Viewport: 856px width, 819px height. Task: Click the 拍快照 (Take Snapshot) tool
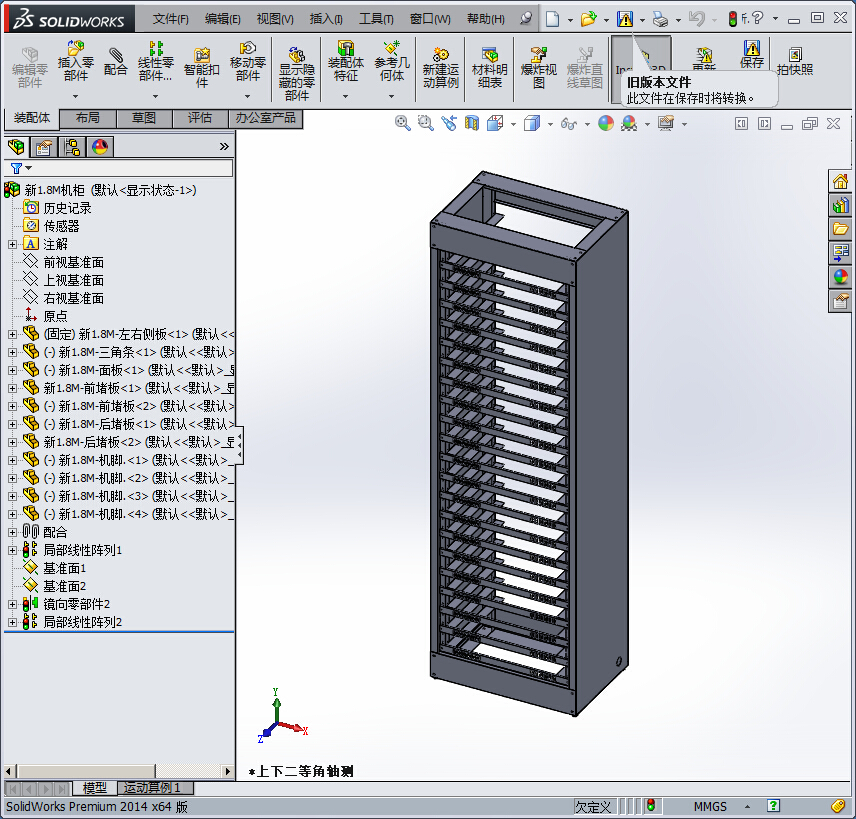pyautogui.click(x=795, y=61)
